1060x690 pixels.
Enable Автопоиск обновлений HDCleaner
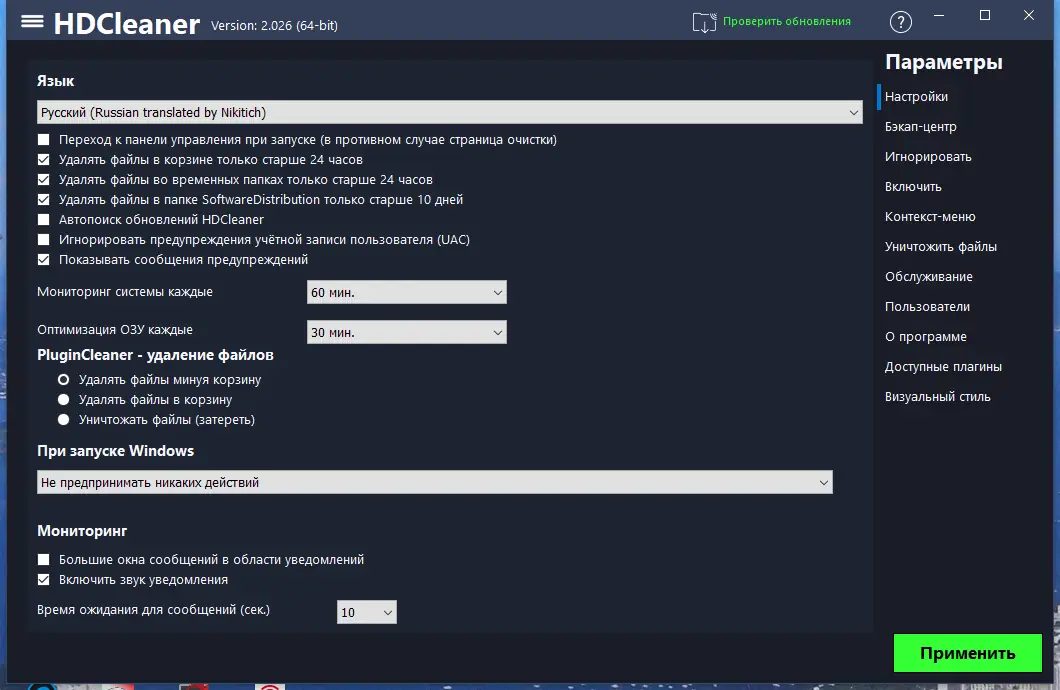44,220
